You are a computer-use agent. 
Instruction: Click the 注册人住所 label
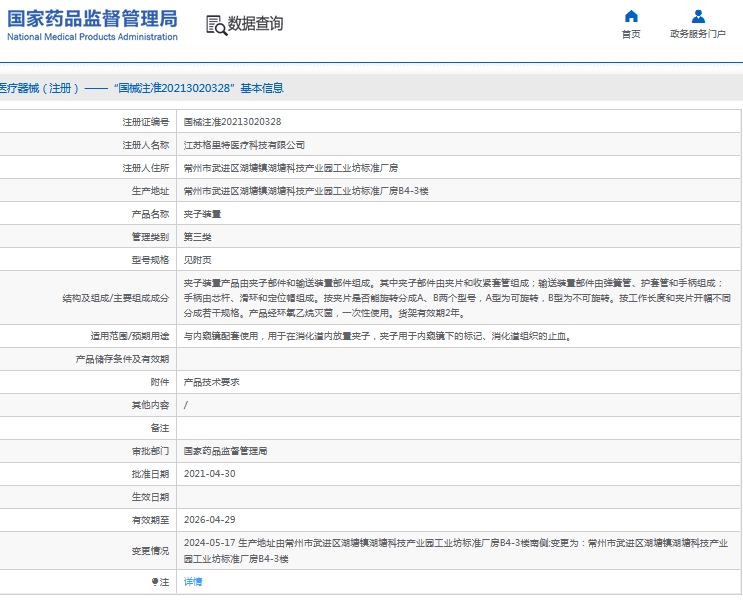[145, 168]
